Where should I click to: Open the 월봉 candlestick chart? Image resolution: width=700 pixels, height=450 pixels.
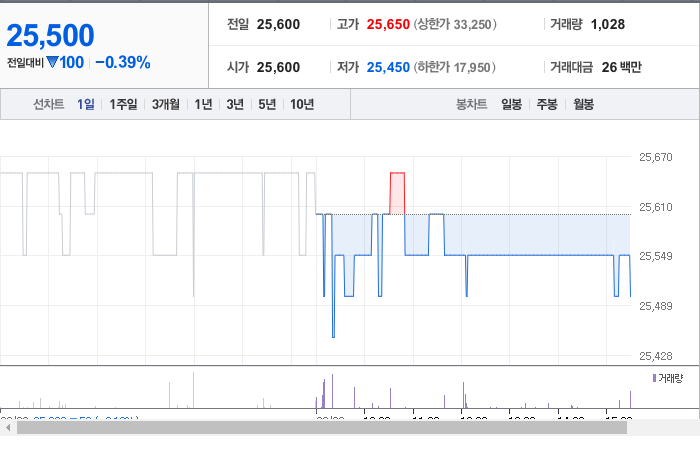(x=583, y=104)
